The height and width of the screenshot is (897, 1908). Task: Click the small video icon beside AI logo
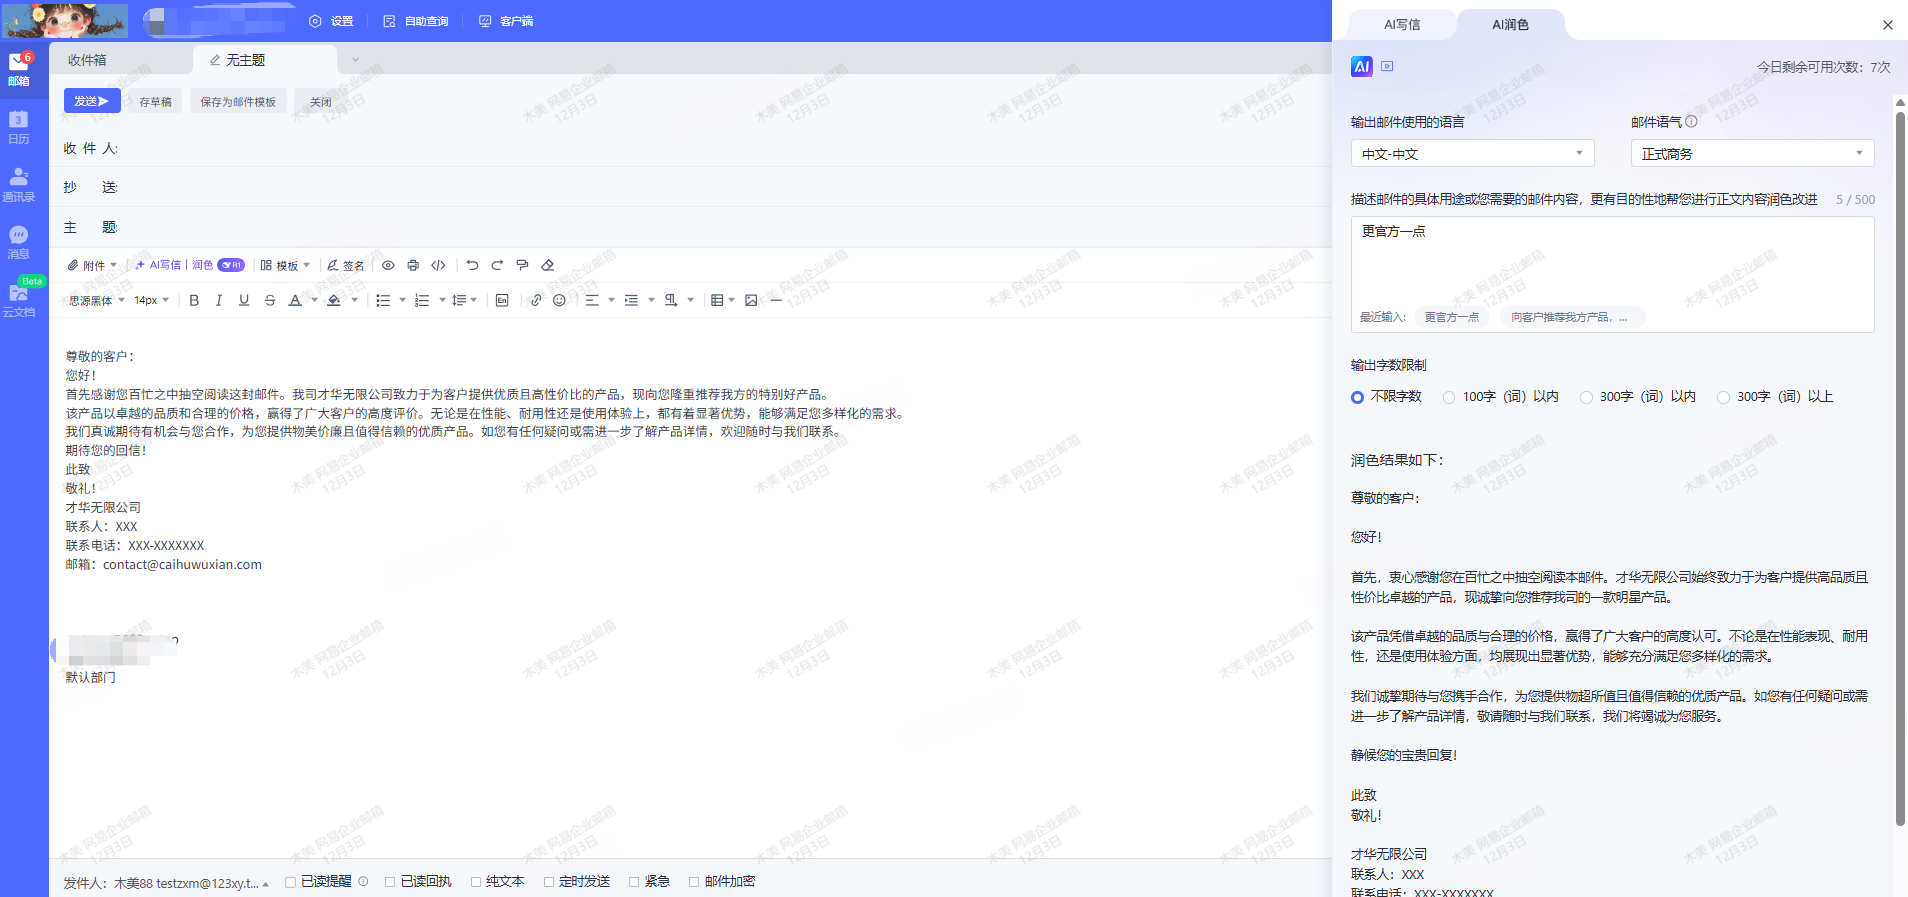(x=1387, y=66)
